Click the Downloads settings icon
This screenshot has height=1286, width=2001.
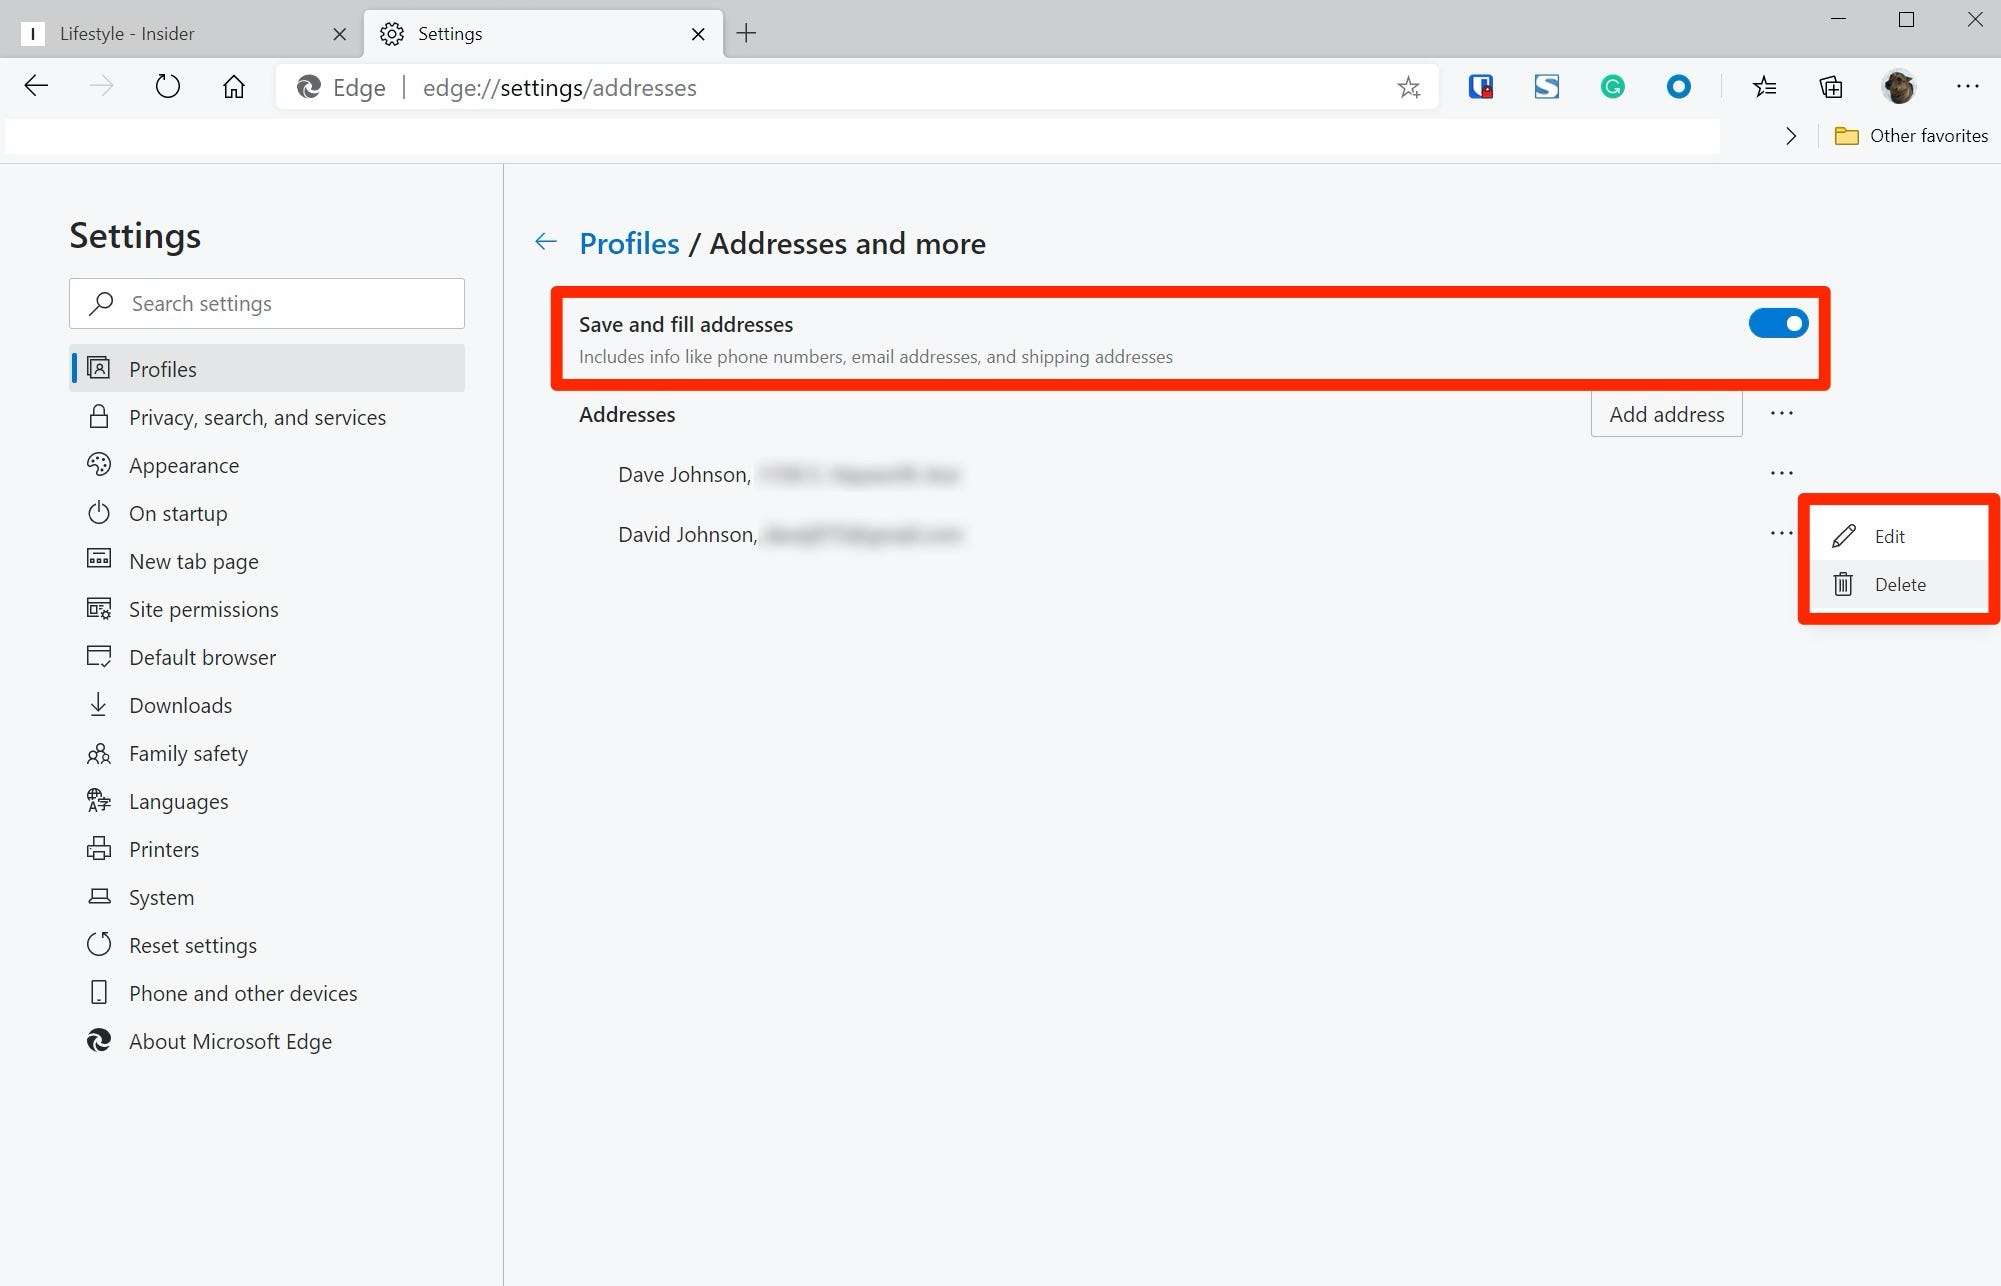pos(99,704)
